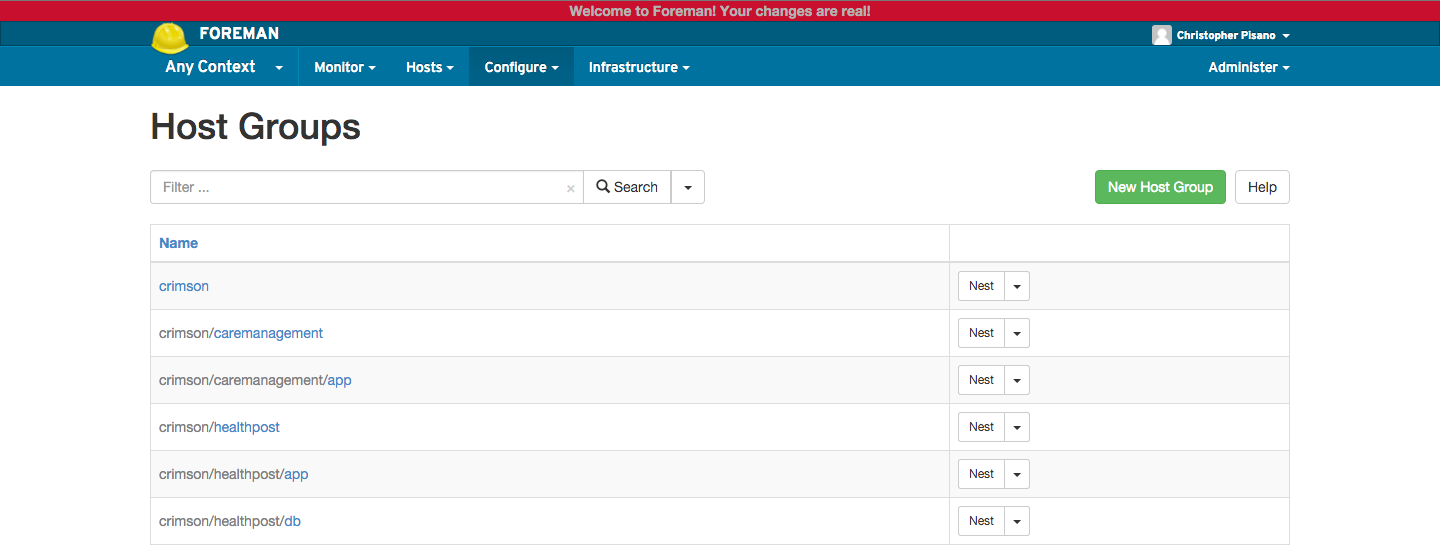Sort by the Name column header
Viewport: 1440px width, 545px height.
point(178,243)
